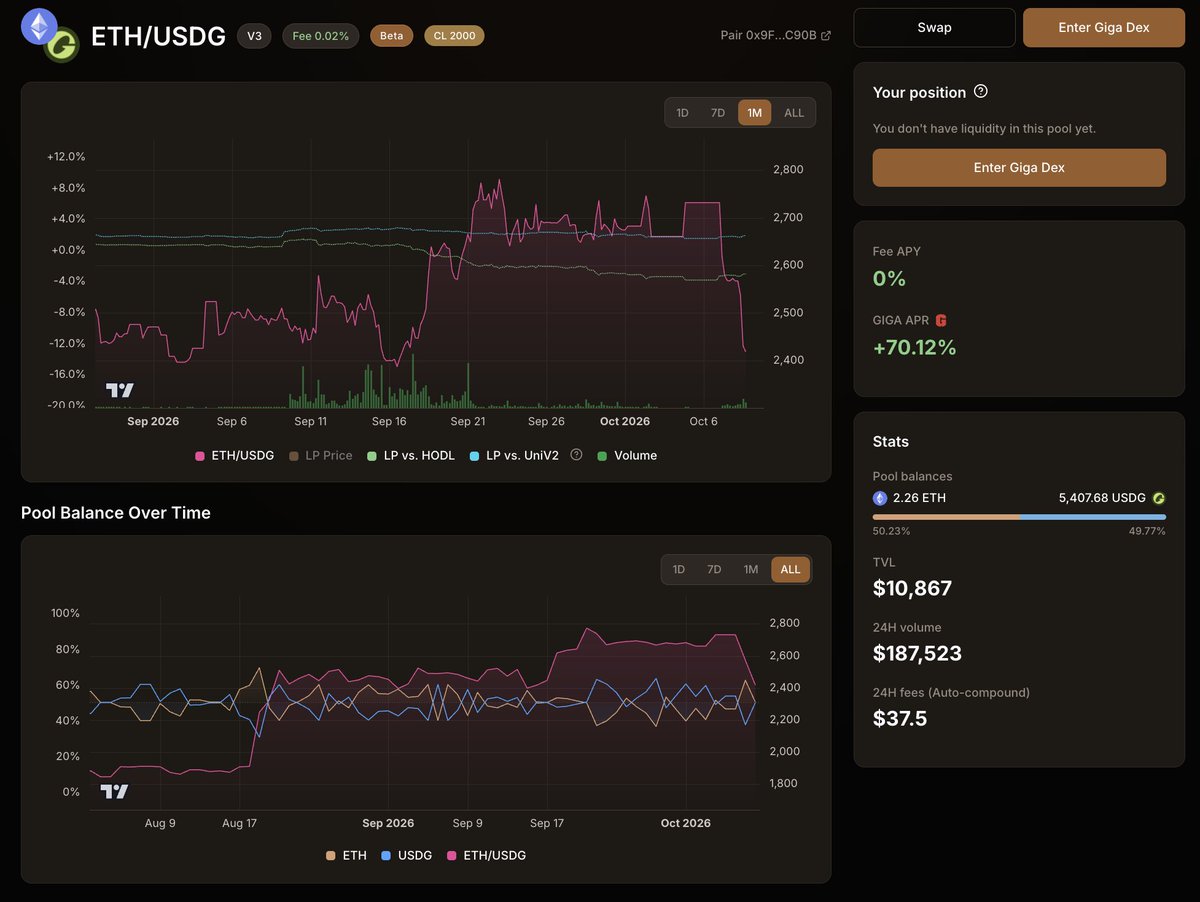Click Enter Giga Dex in Your position card
Image resolution: width=1200 pixels, height=902 pixels.
tap(1019, 167)
